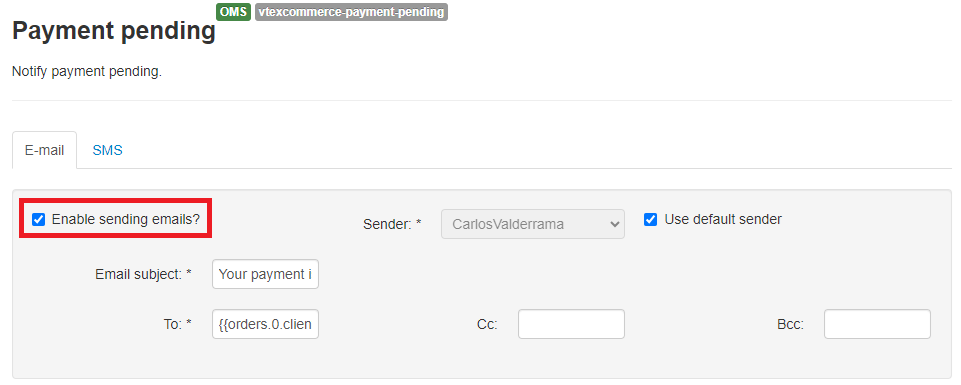Select the Bcc input box
This screenshot has height=385, width=961.
tap(877, 324)
